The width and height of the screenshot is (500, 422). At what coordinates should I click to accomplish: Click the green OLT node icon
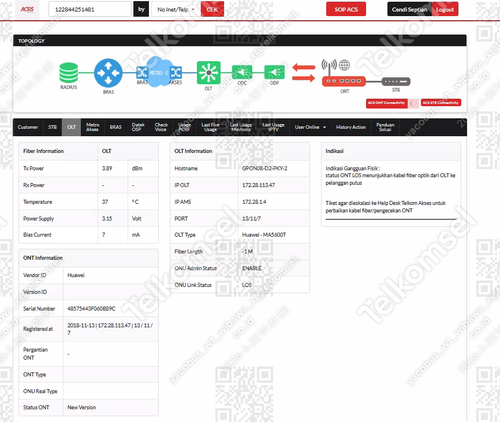point(209,72)
